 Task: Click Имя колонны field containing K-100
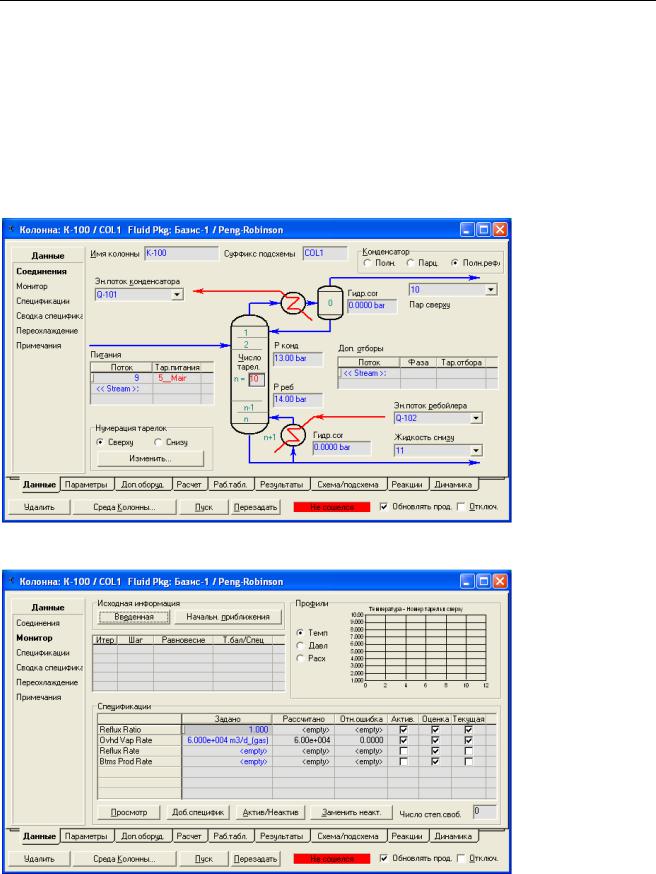pyautogui.click(x=181, y=253)
